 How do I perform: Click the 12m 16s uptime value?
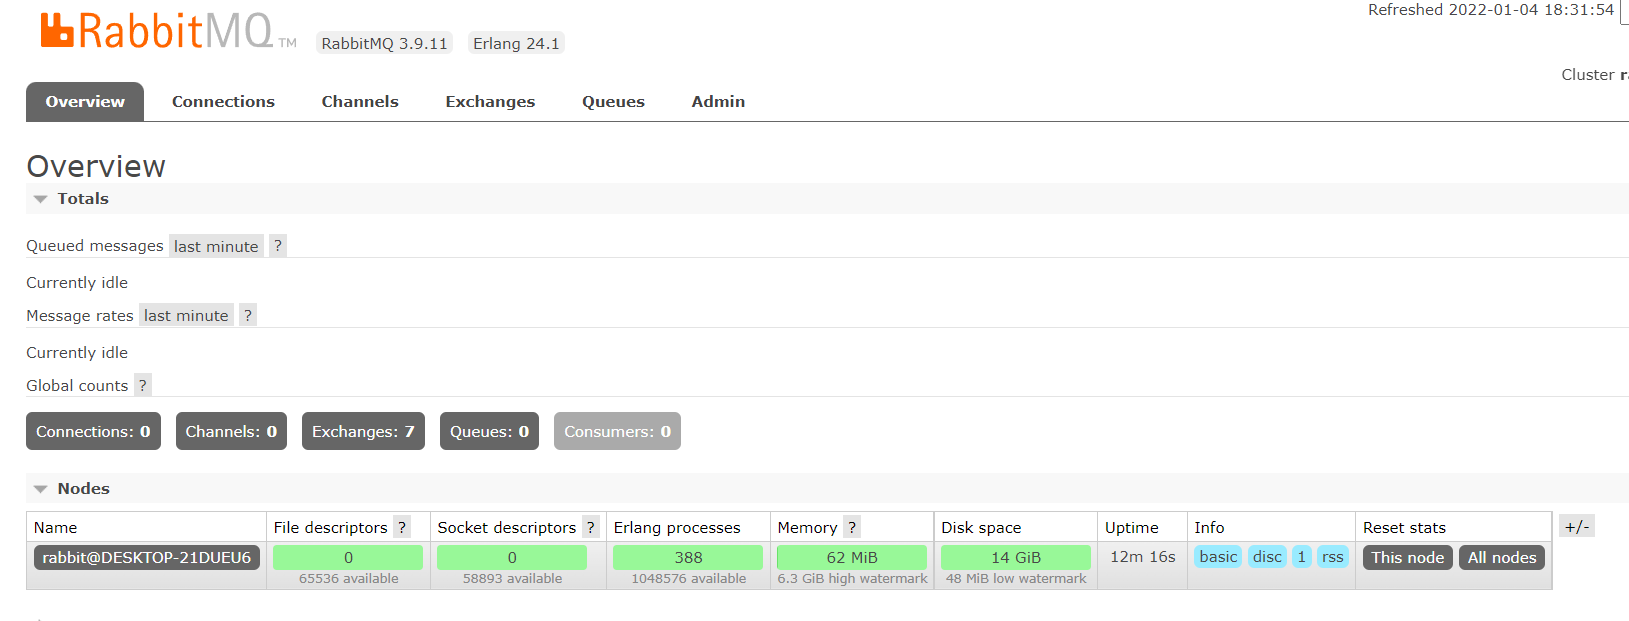click(x=1142, y=557)
